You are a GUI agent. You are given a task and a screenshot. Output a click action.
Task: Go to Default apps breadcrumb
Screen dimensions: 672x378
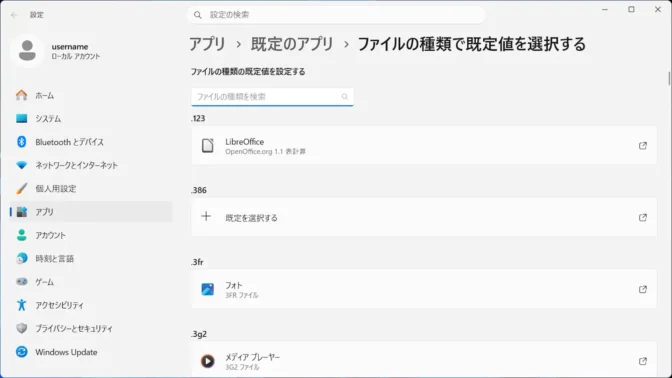pos(292,44)
